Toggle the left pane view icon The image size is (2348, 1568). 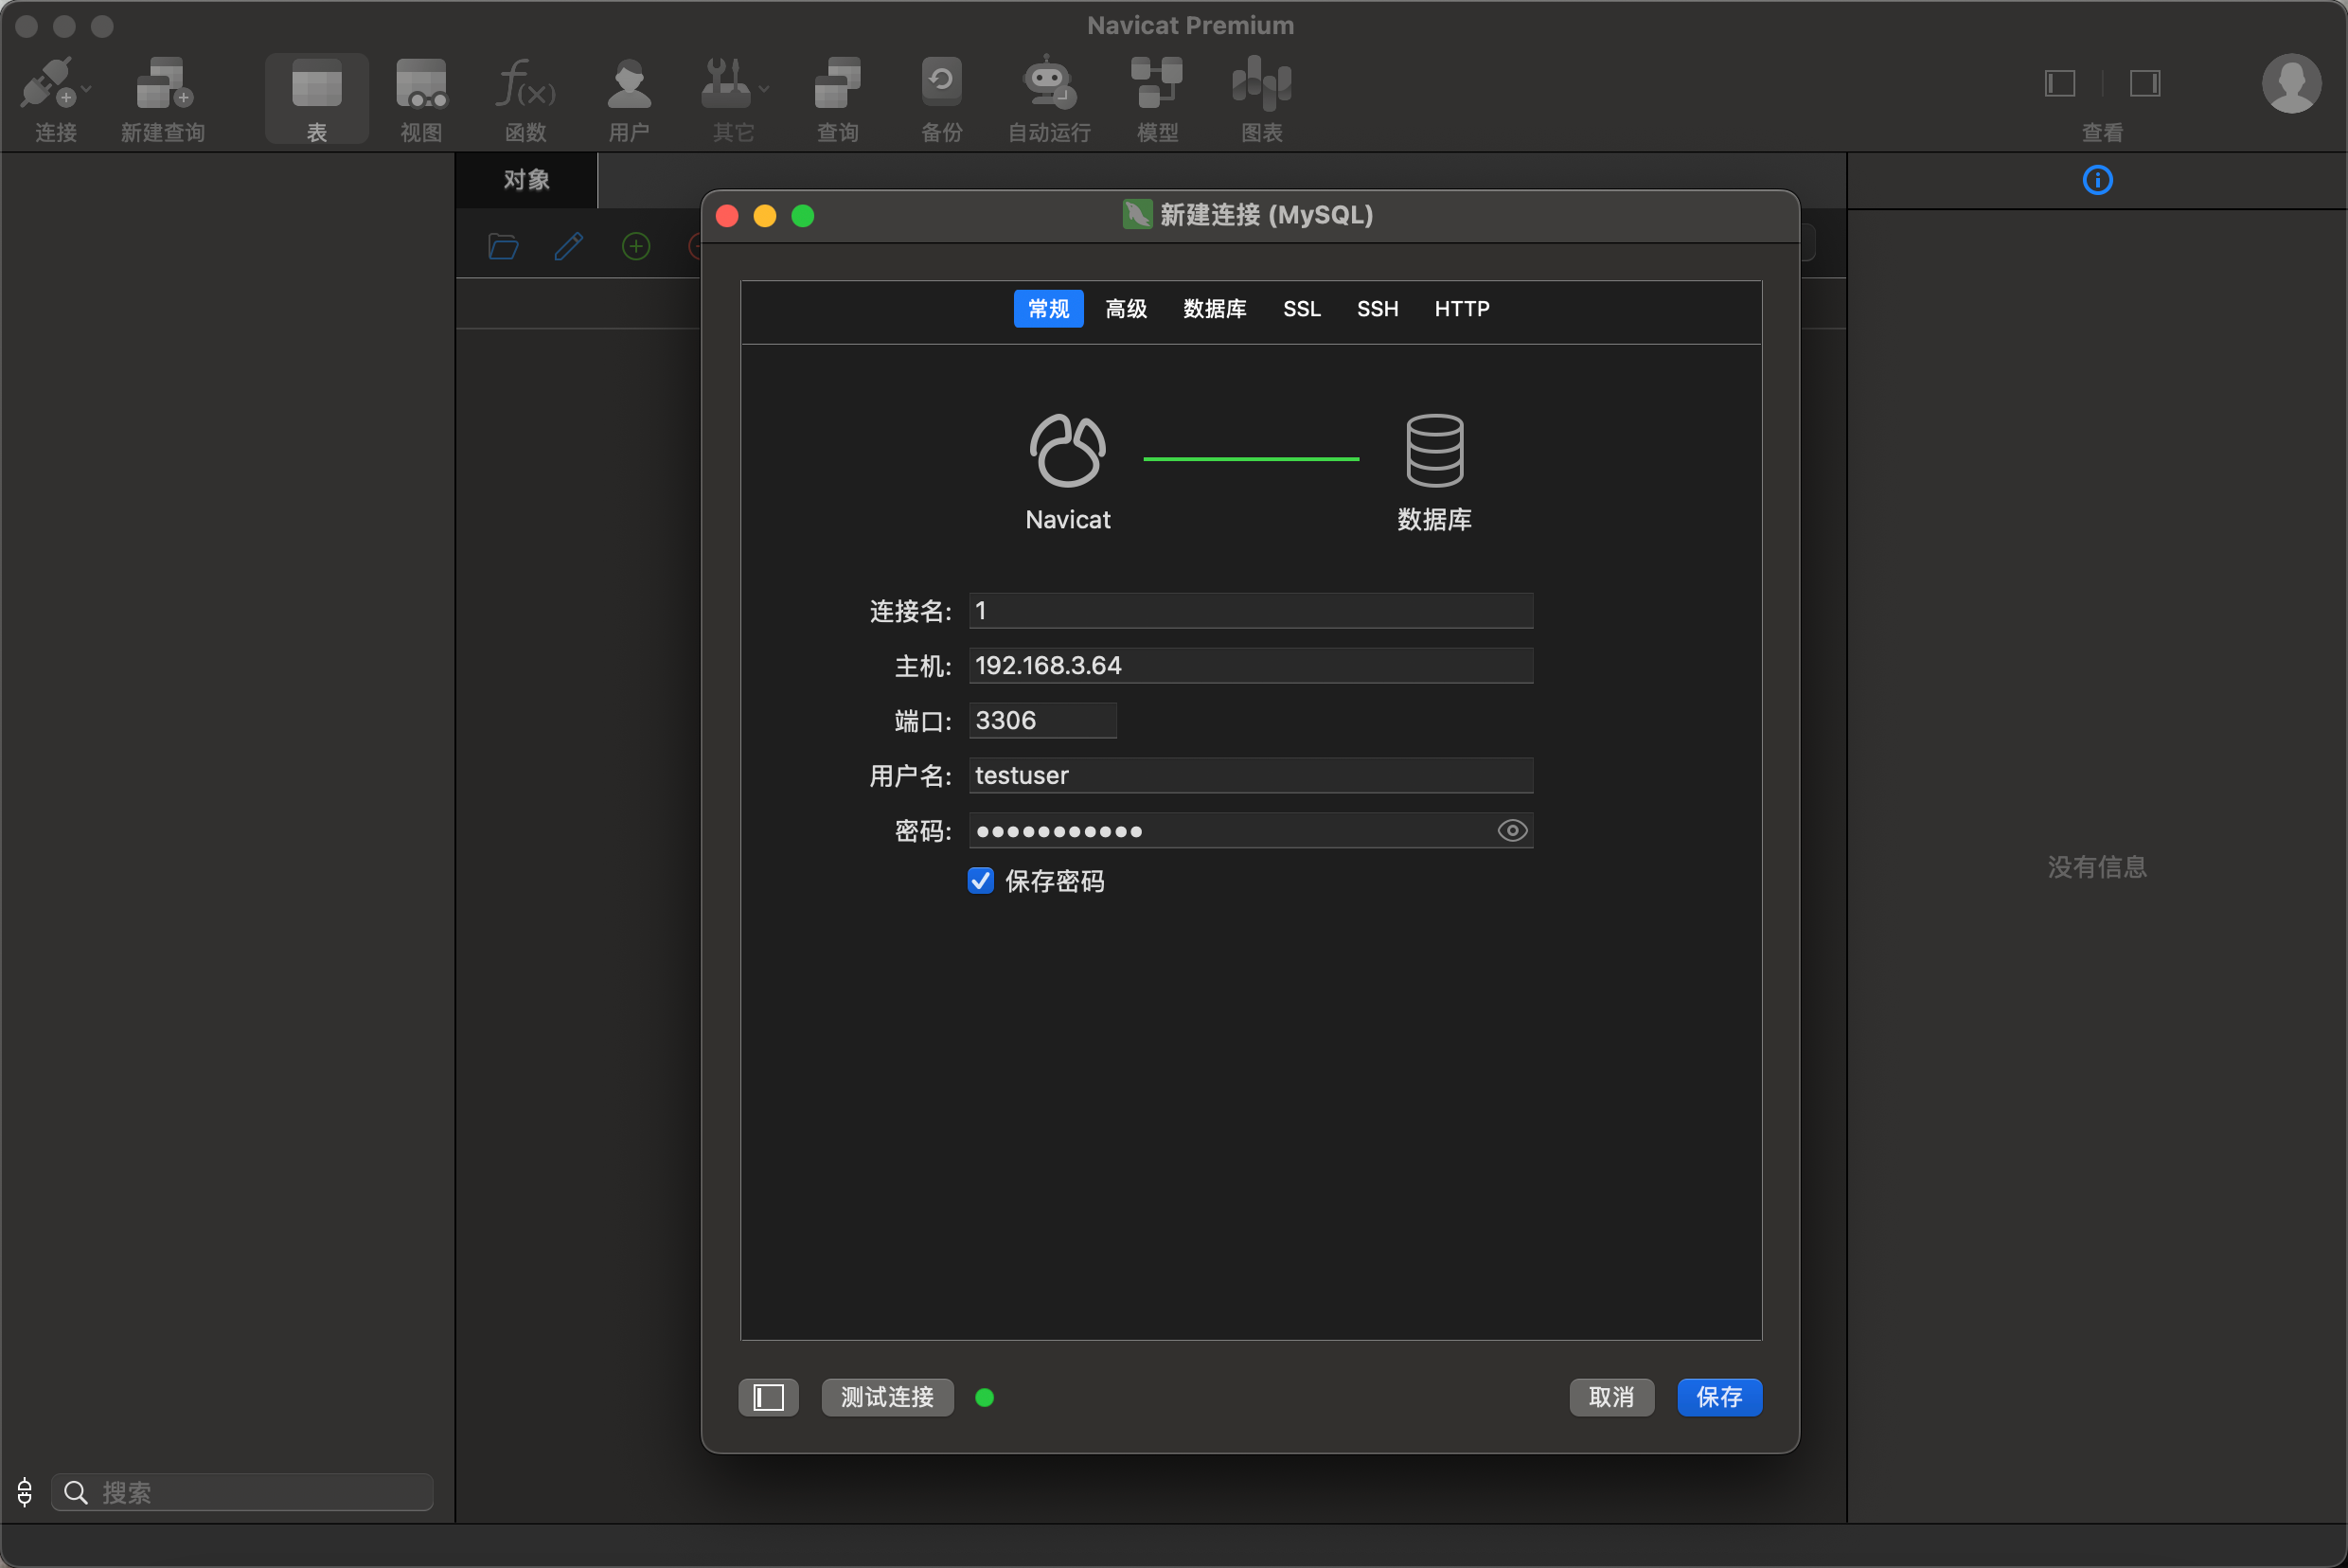(2060, 83)
